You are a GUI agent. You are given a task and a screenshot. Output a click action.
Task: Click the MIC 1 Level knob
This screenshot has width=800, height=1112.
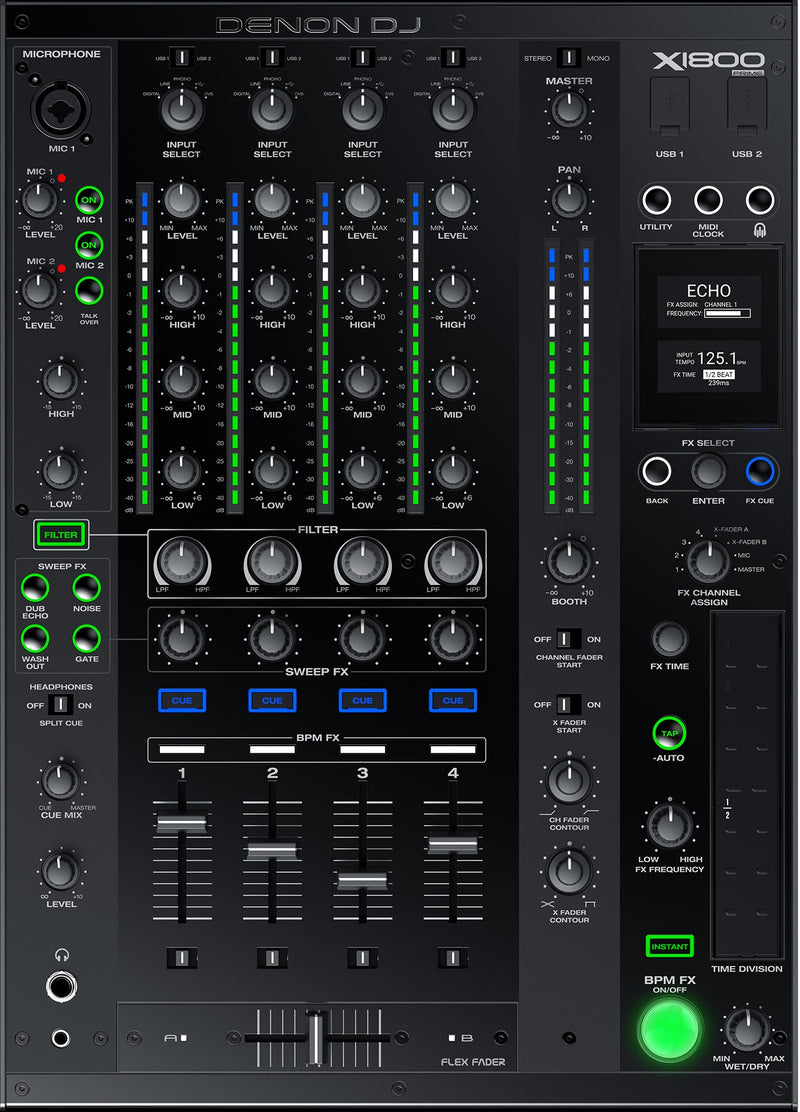(x=40, y=200)
